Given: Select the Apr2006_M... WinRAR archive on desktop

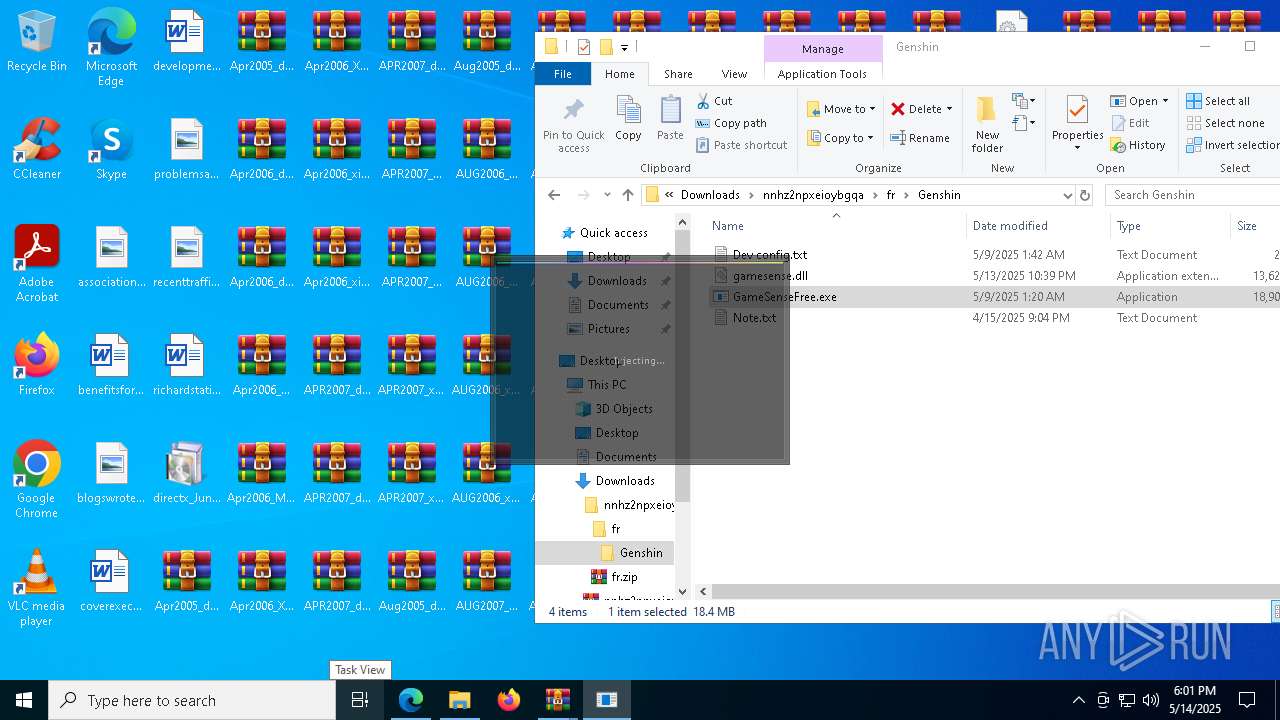Looking at the screenshot, I should pos(261,473).
